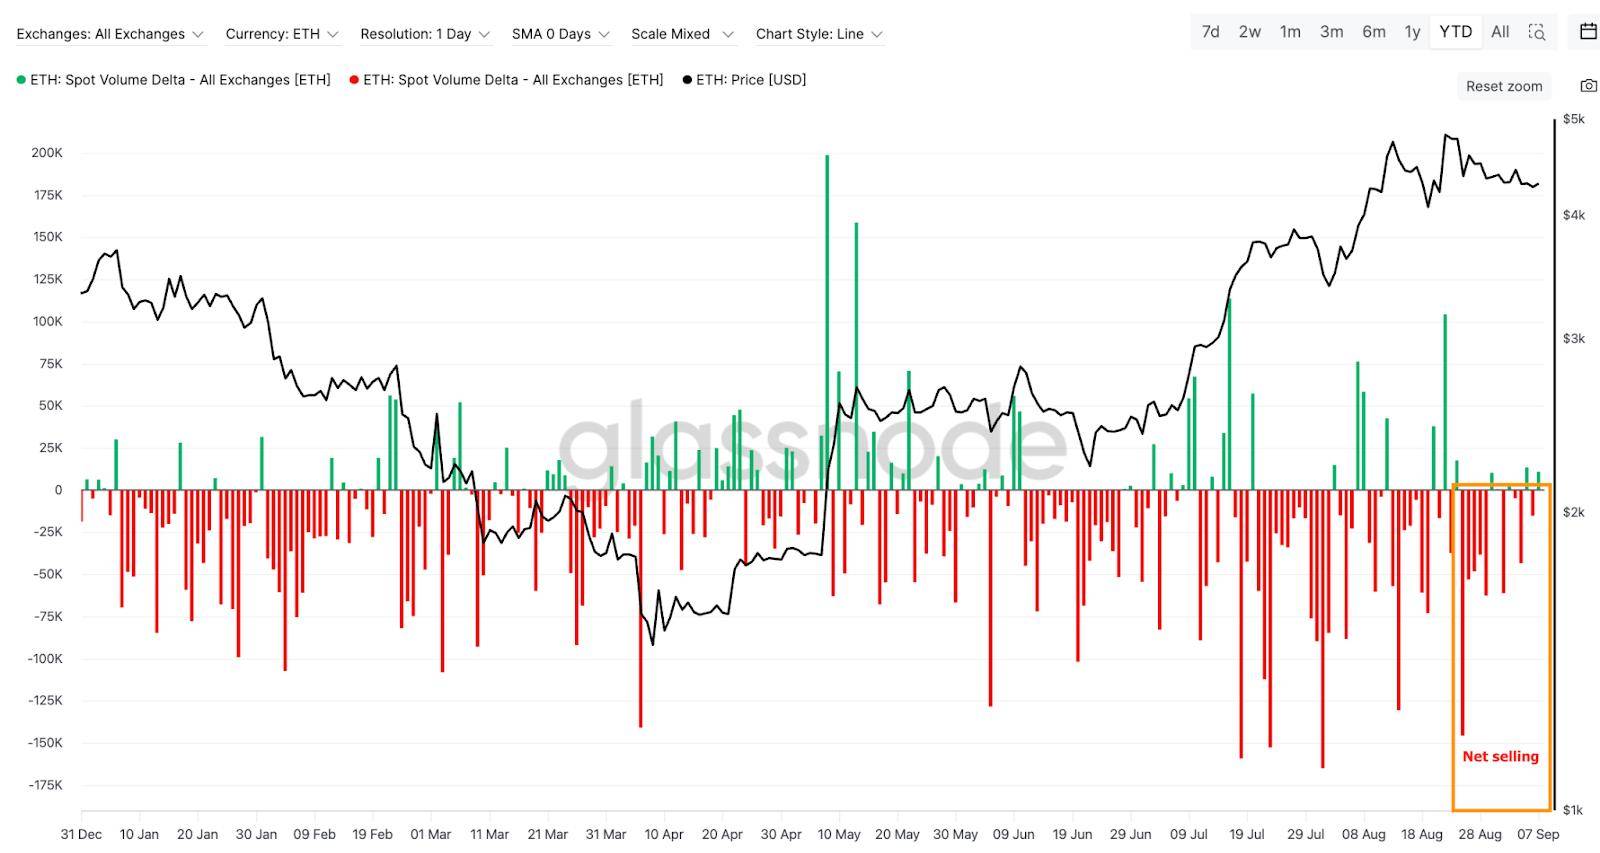The height and width of the screenshot is (853, 1600).
Task: Open the Resolution: 1 Day dropdown
Action: (x=425, y=34)
